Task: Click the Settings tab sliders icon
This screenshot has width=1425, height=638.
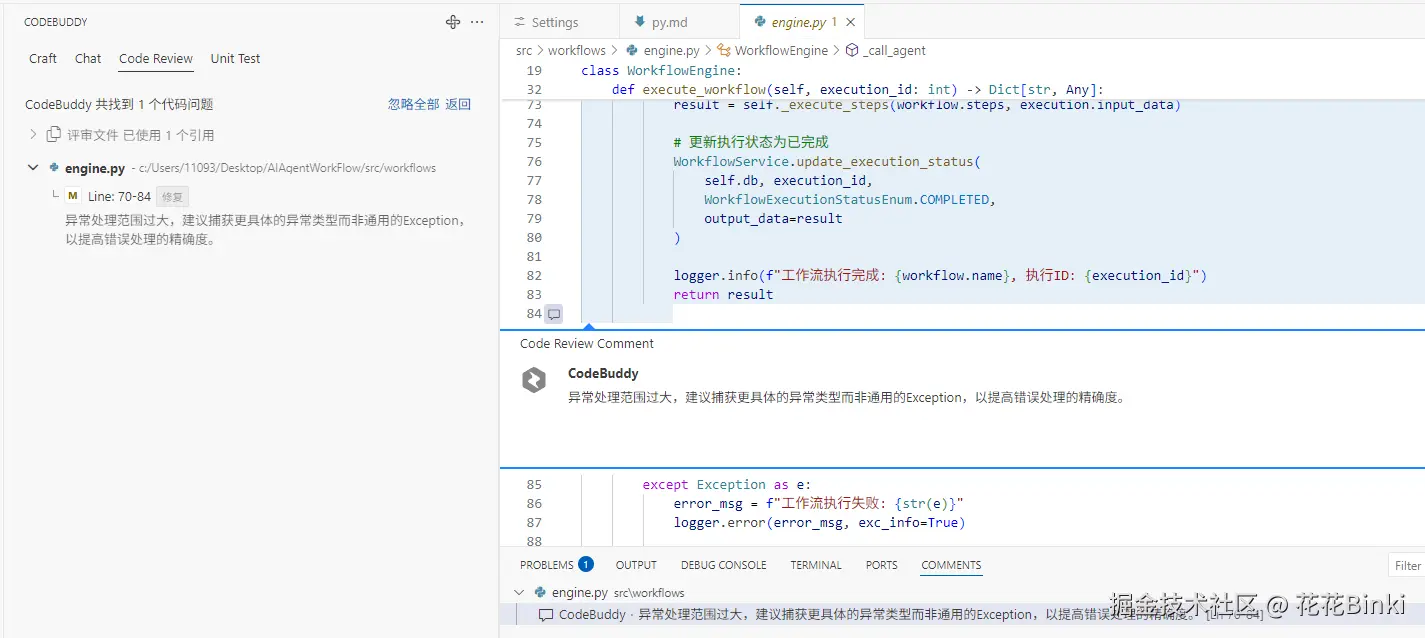Action: 519,22
